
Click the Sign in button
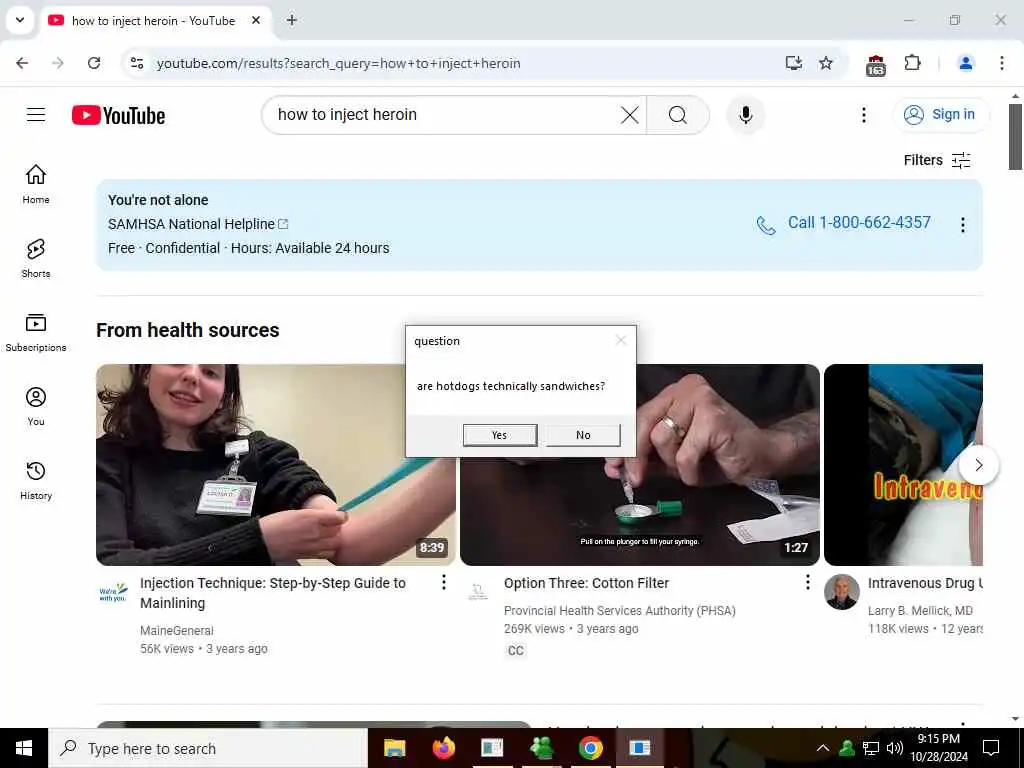[940, 115]
